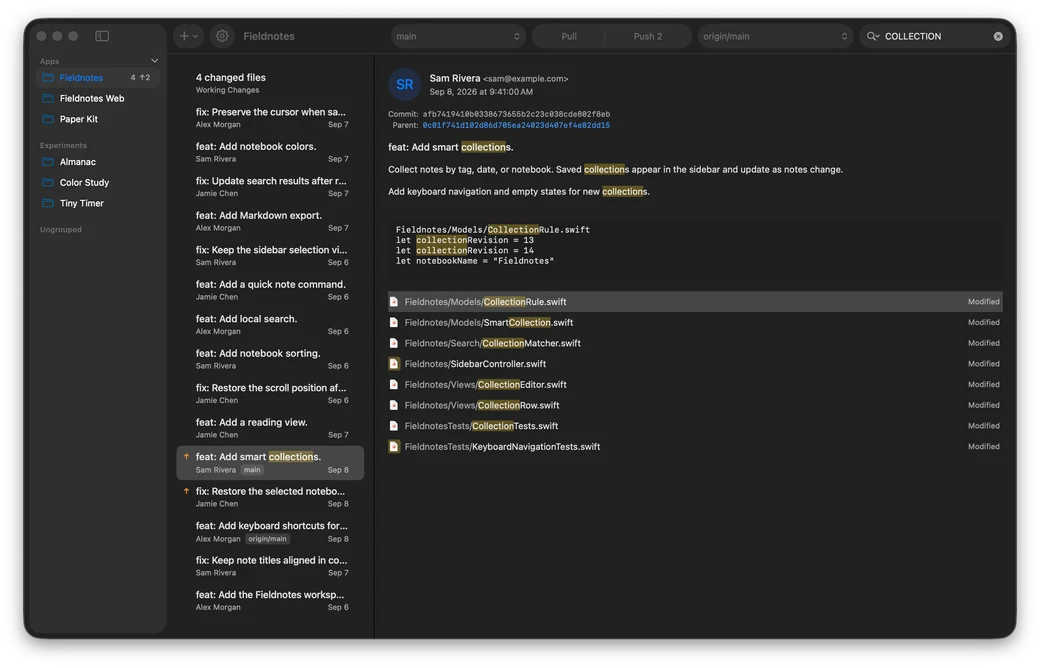Click file icon of KeyboardNavigationTests.swift
This screenshot has height=668, width=1040.
pyautogui.click(x=394, y=446)
